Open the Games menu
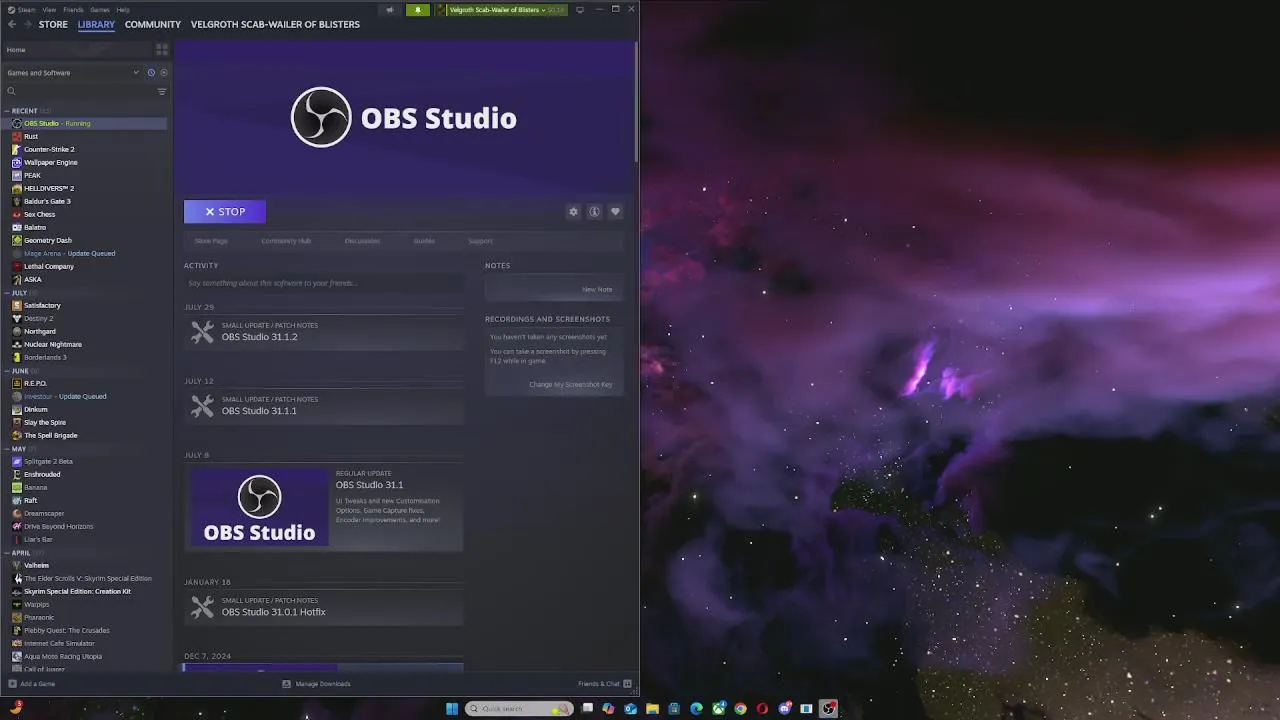This screenshot has height=720, width=1280. [100, 10]
